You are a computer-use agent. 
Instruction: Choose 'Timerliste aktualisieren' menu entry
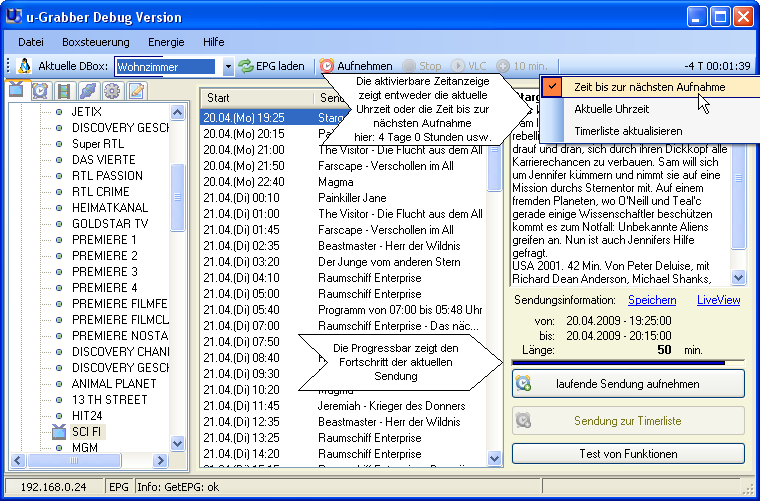pyautogui.click(x=628, y=131)
